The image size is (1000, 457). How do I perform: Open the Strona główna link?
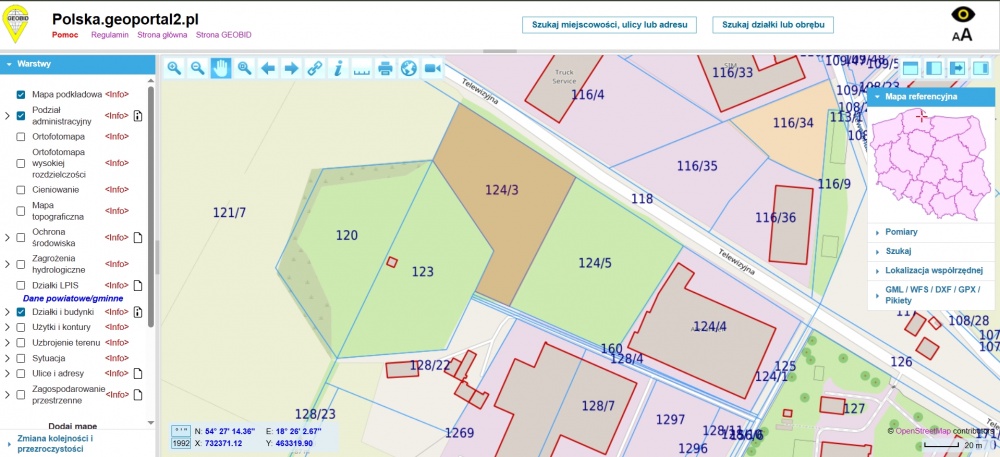pyautogui.click(x=162, y=35)
